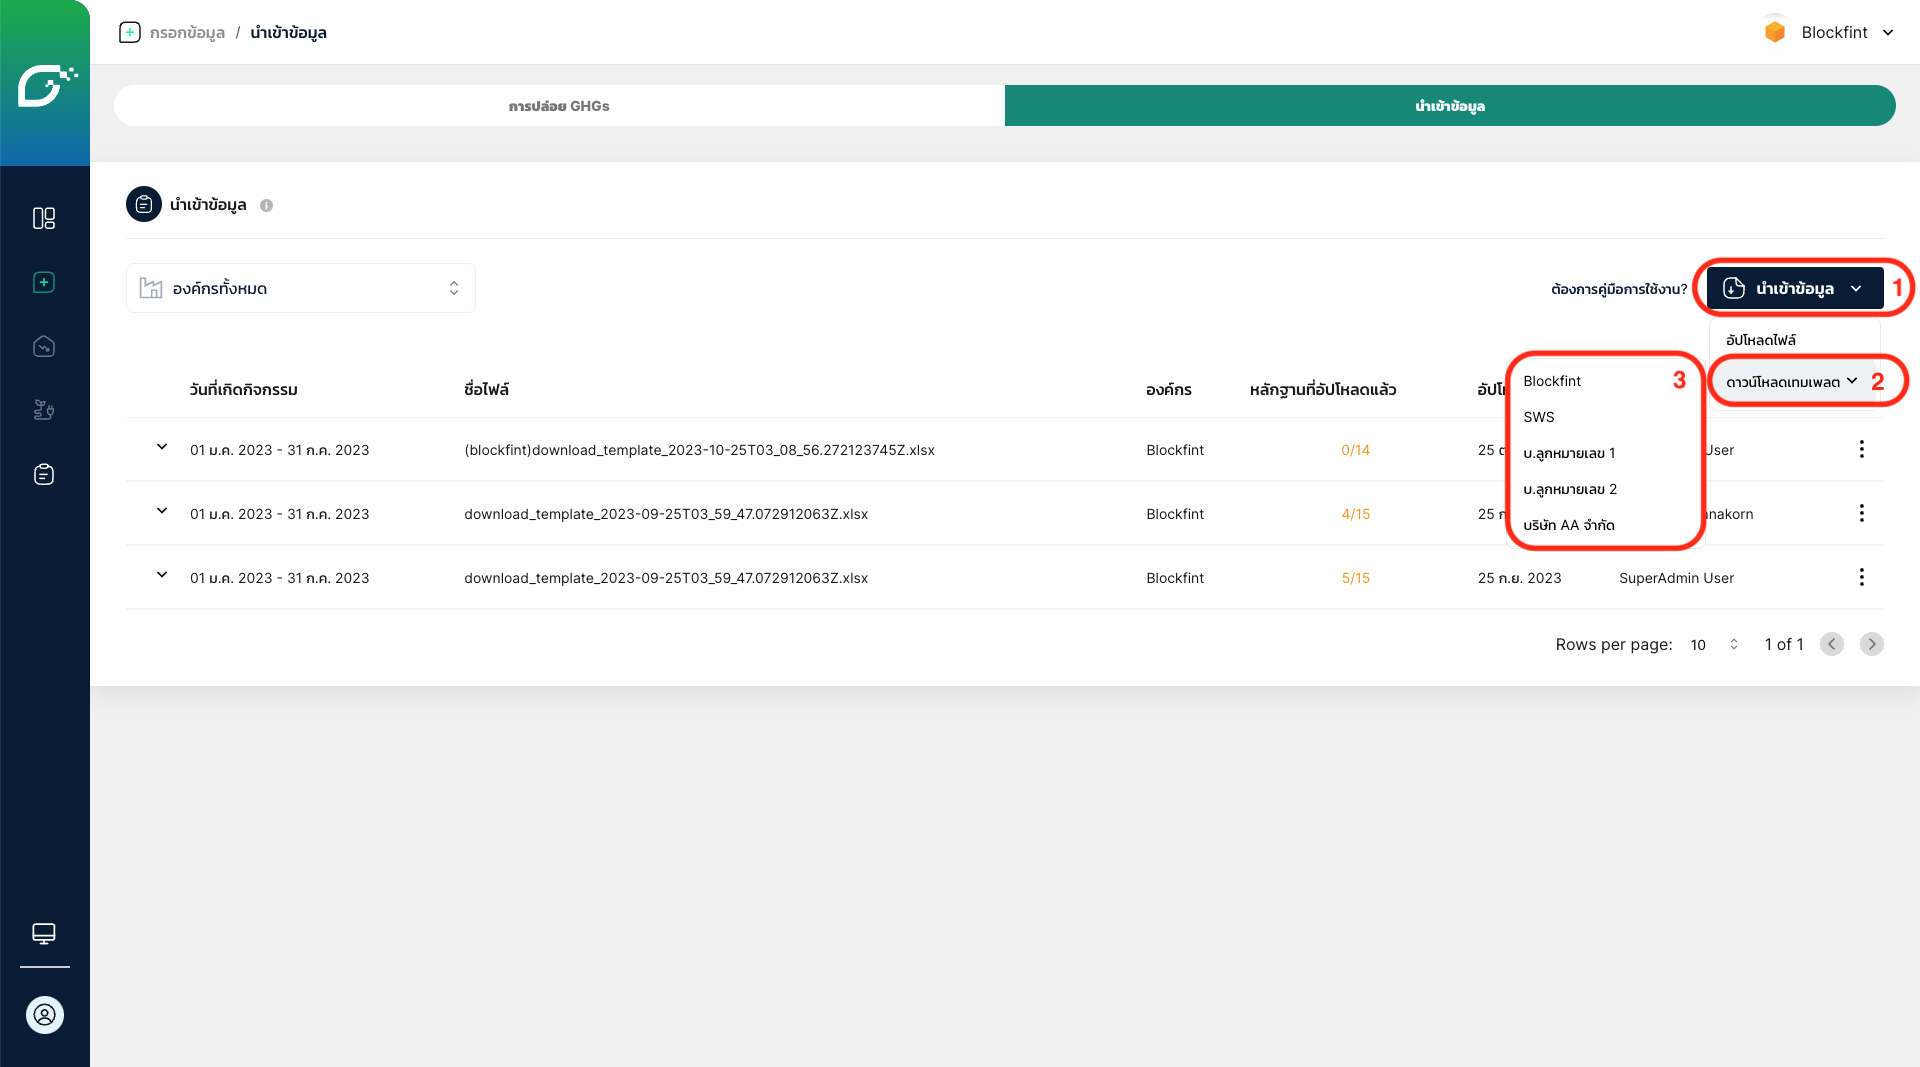Open the dashboard icon in sidebar
This screenshot has height=1067, width=1920.
coord(44,218)
